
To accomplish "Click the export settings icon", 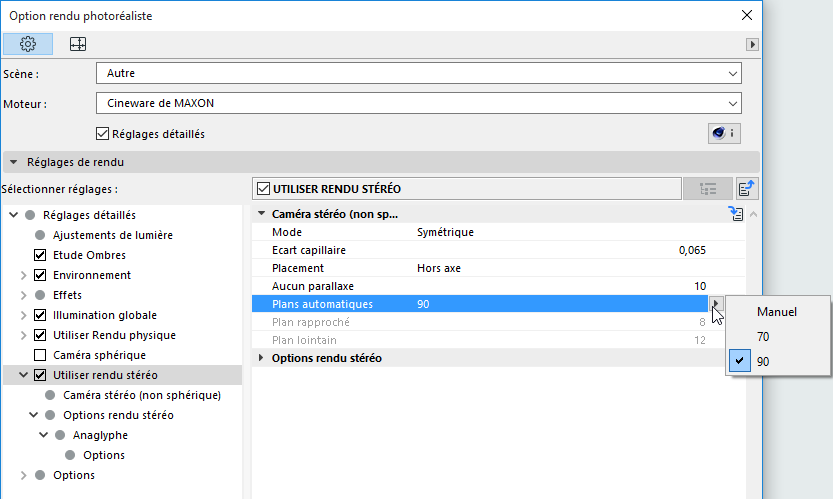I will point(746,189).
